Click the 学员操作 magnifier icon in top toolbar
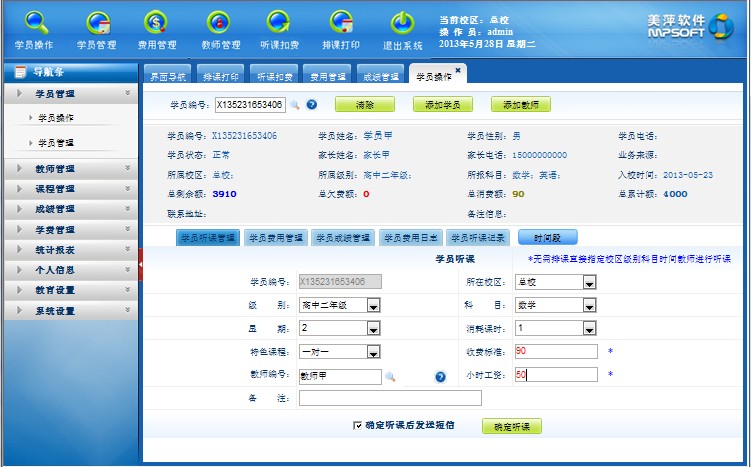Image resolution: width=751 pixels, height=467 pixels. pos(35,23)
